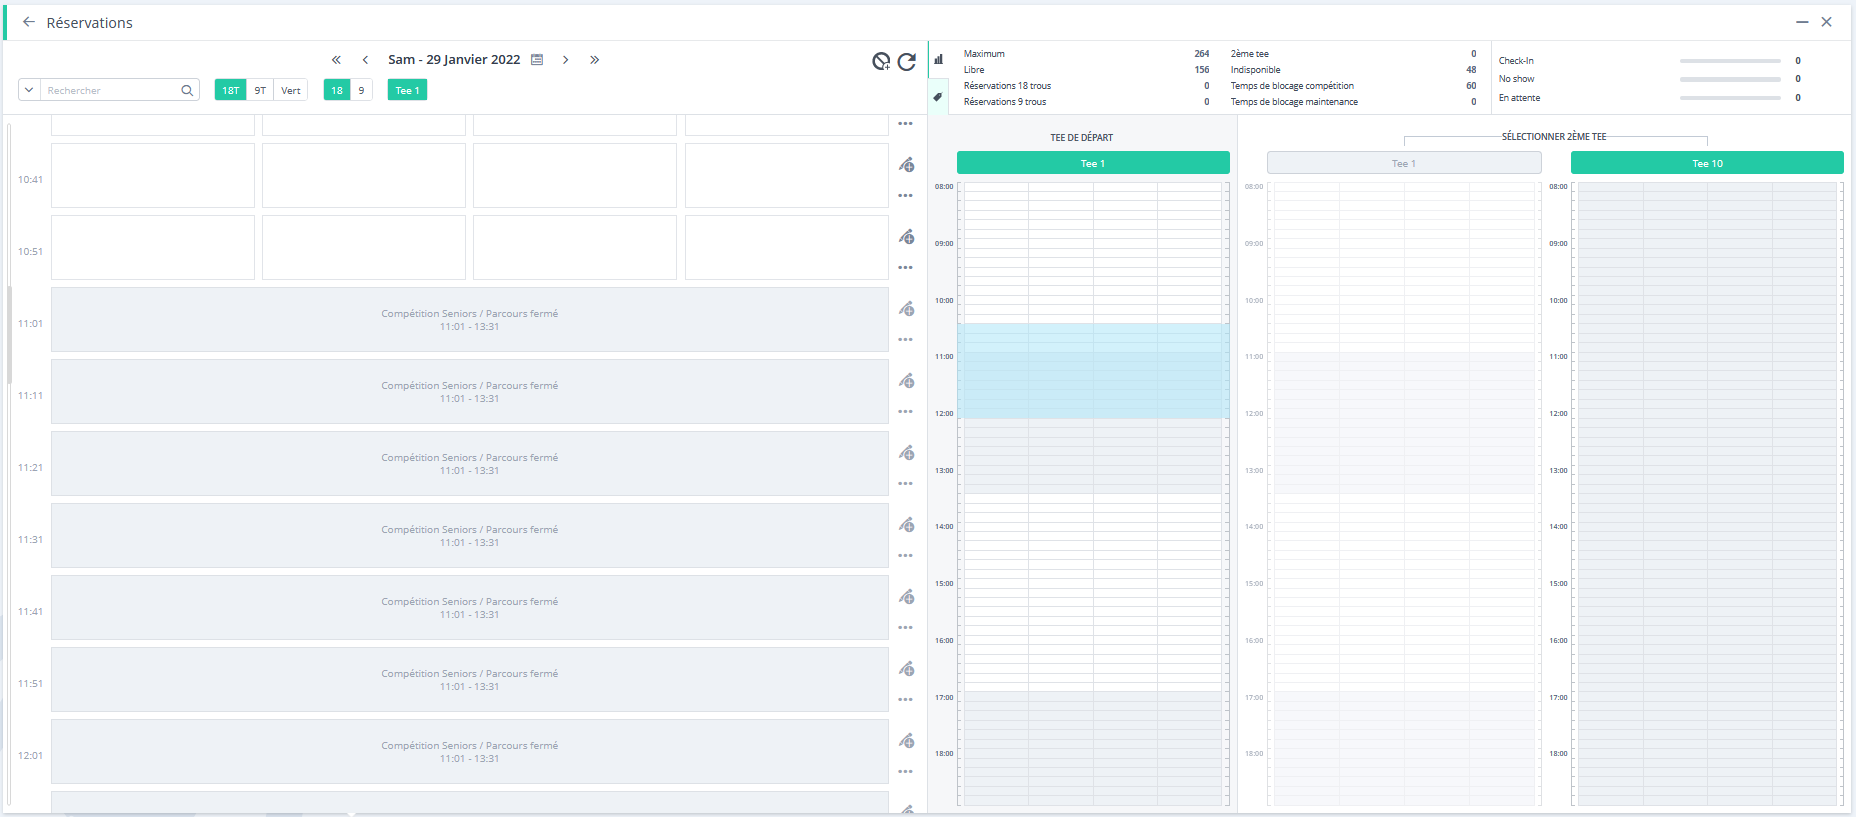
Task: Click the add-reservation icon for 11:11
Action: (906, 381)
